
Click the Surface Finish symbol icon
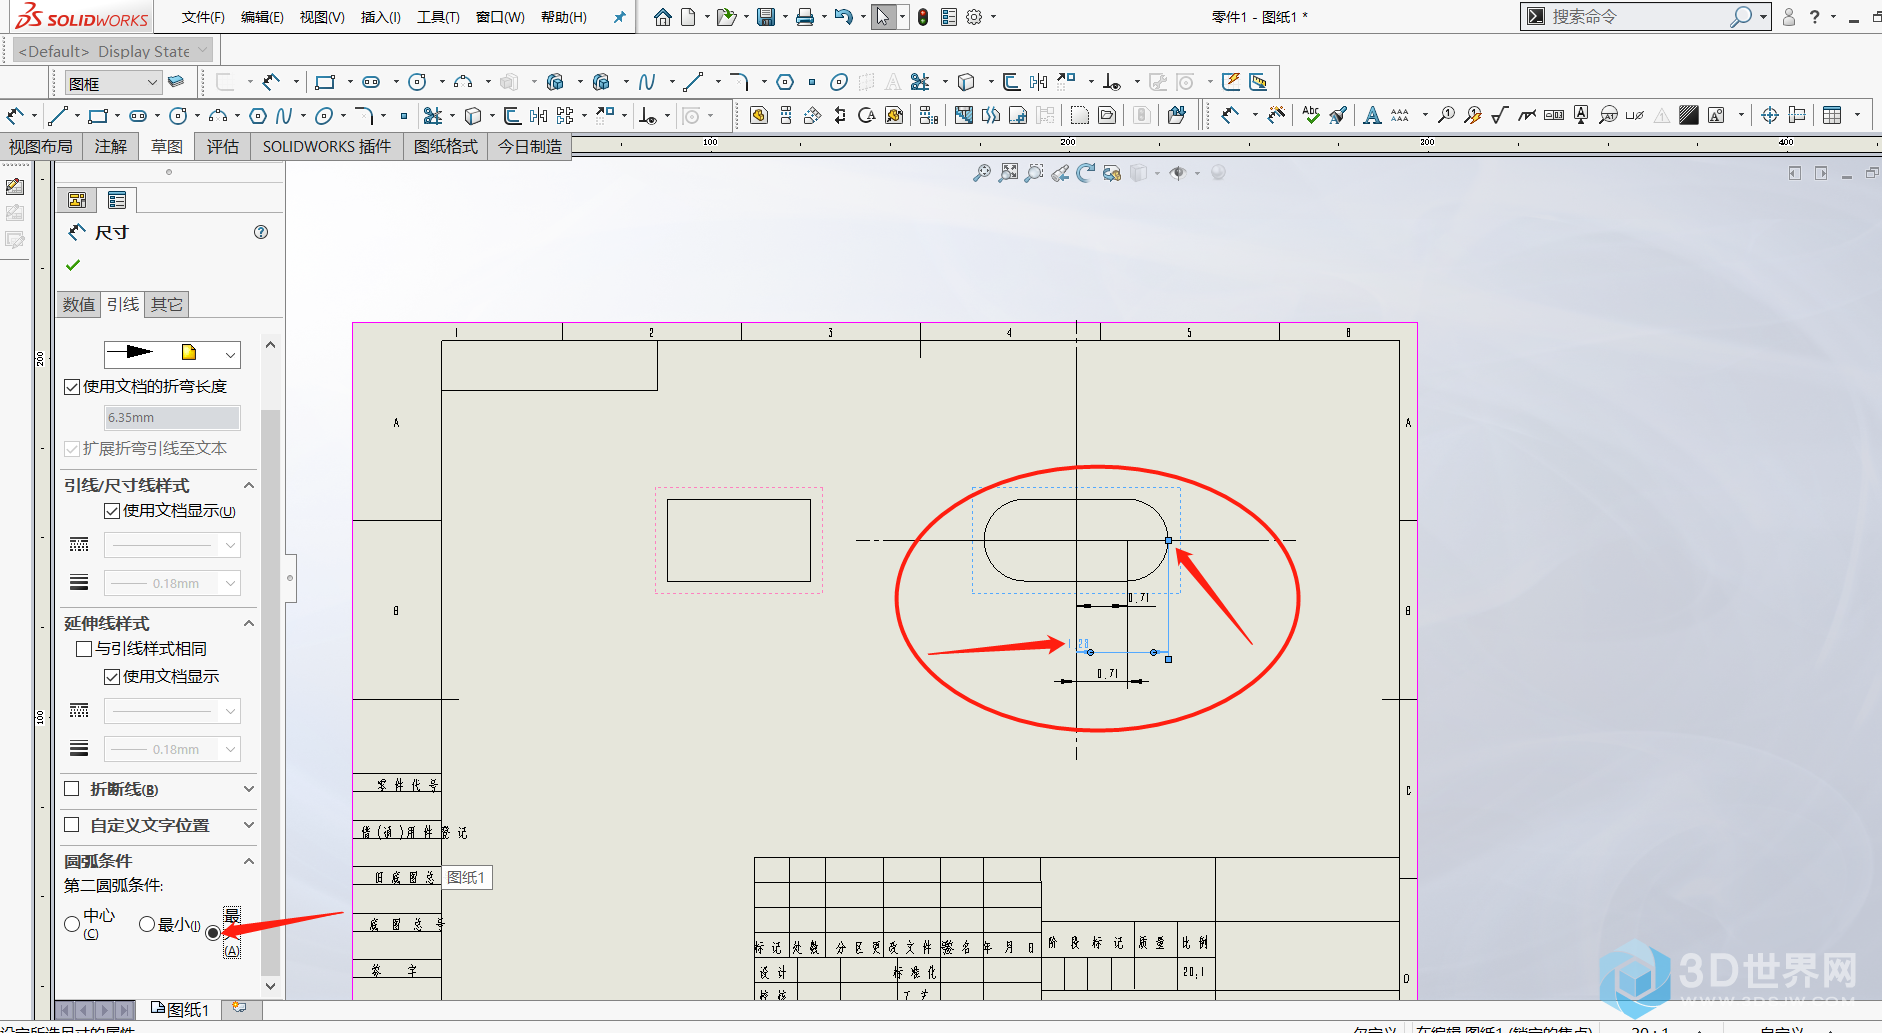point(1499,115)
